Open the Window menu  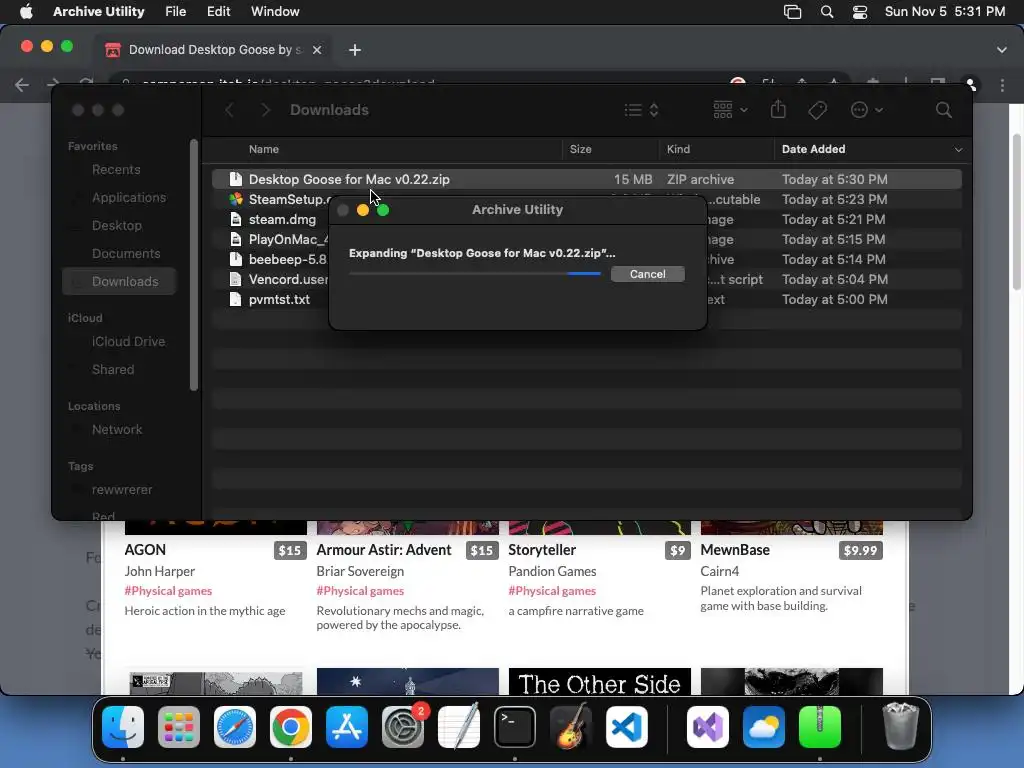pos(275,11)
